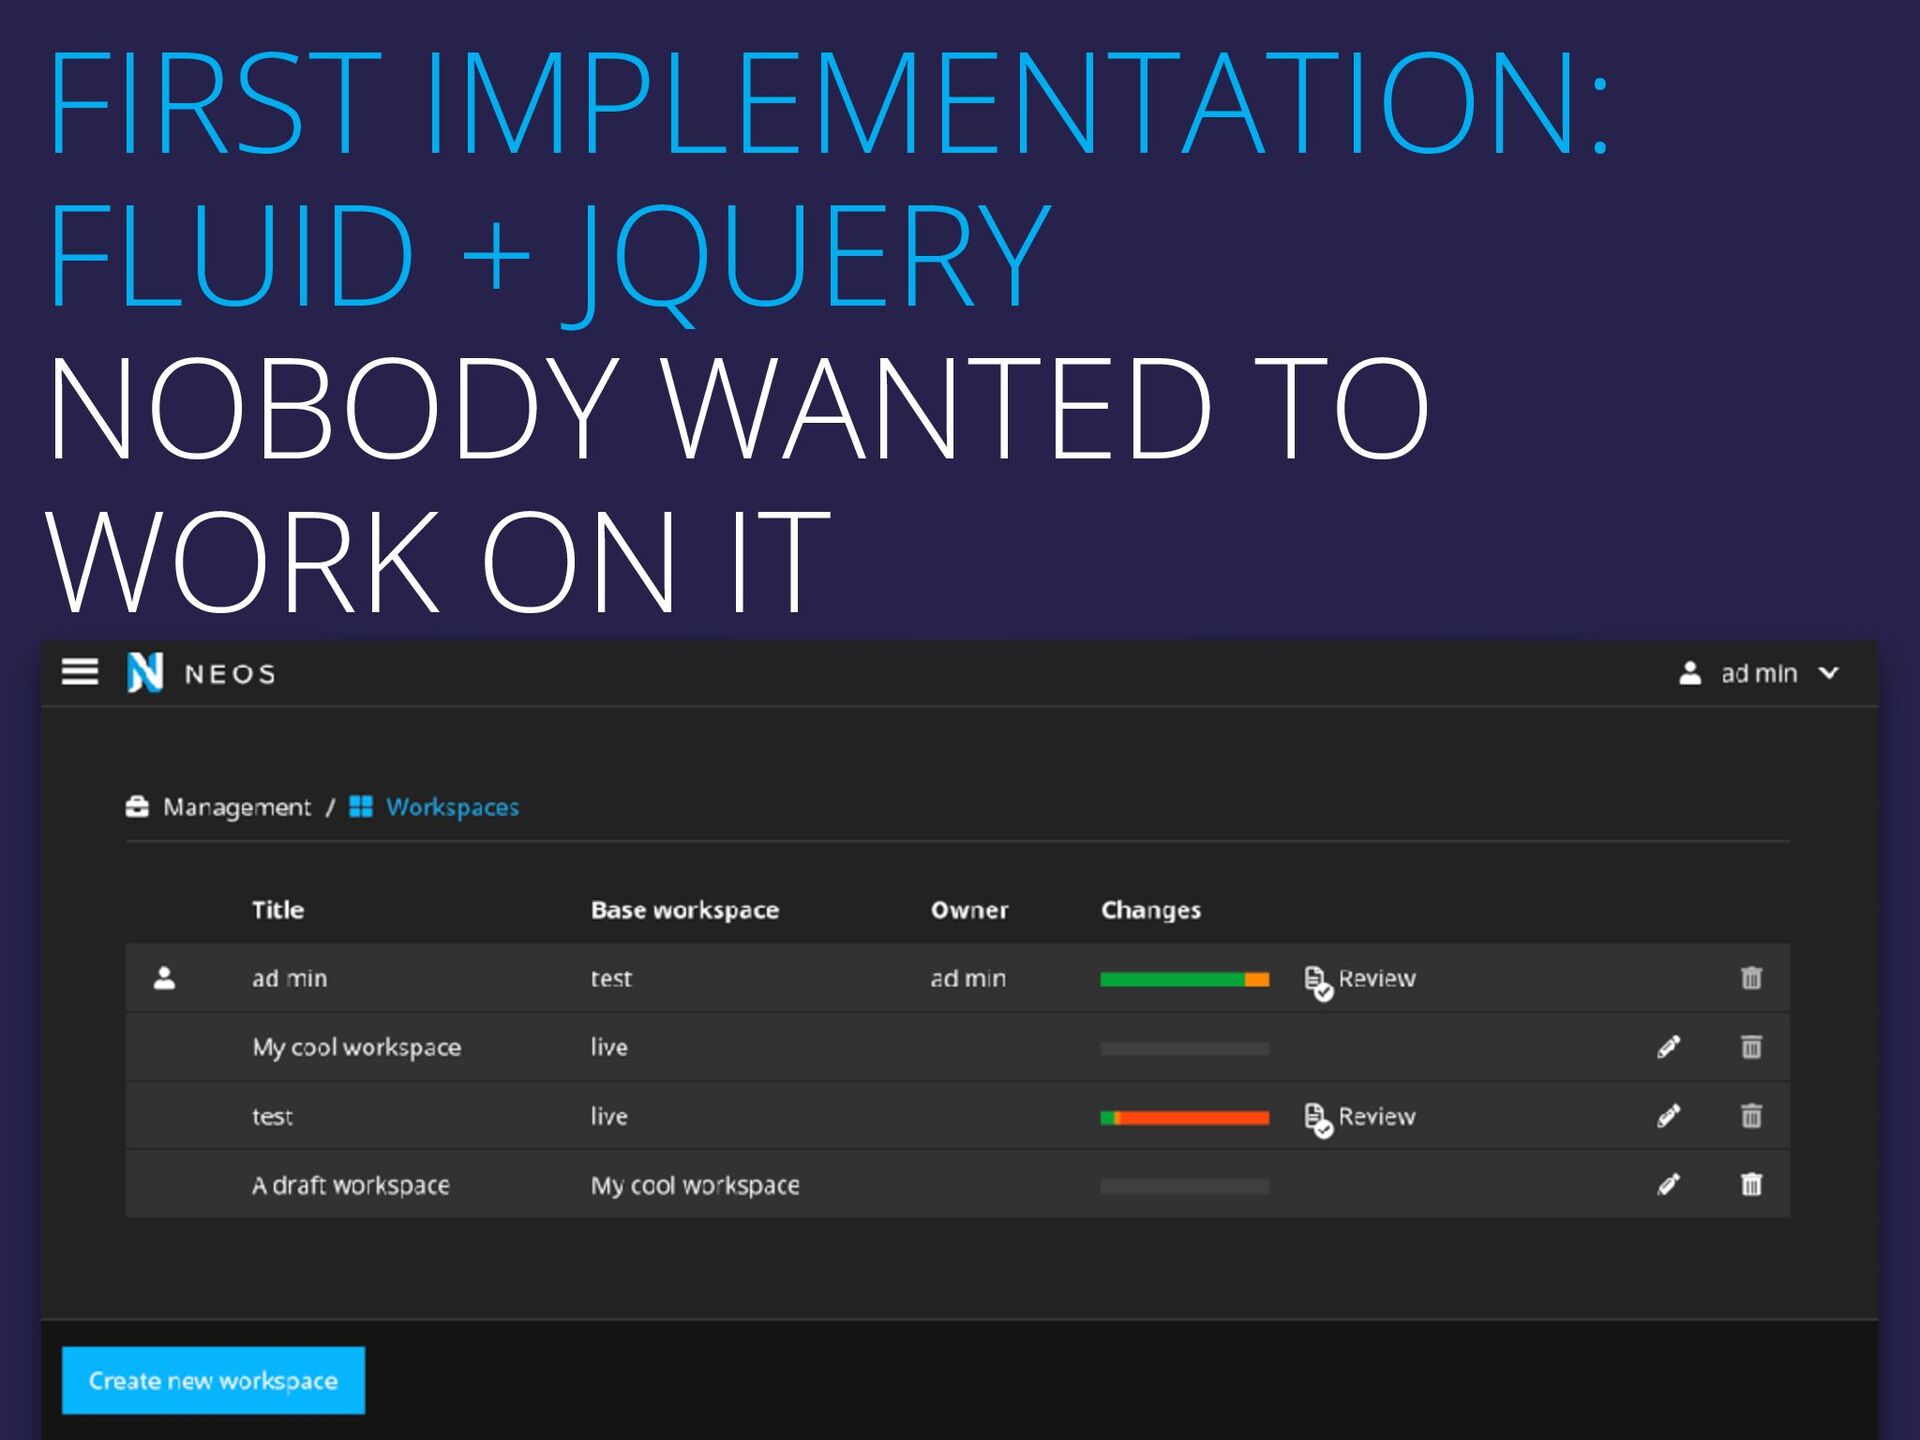This screenshot has height=1440, width=1920.
Task: Click 'My cool workspace' base cell in draft row
Action: (695, 1185)
